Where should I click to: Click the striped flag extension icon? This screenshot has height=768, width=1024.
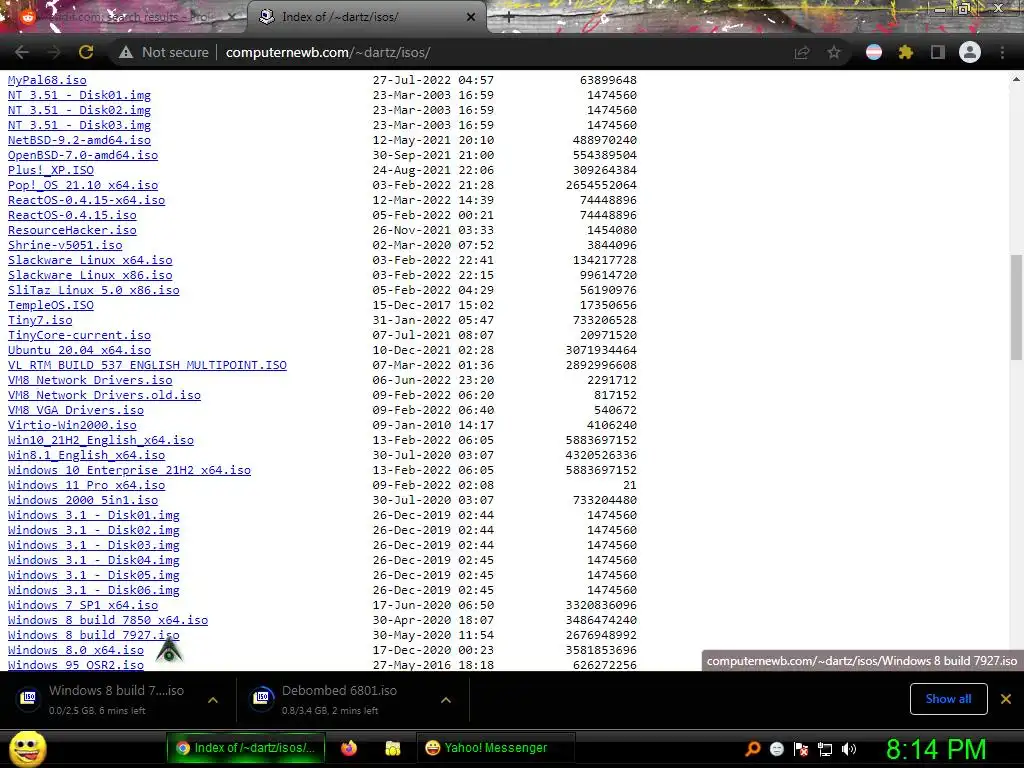[873, 52]
